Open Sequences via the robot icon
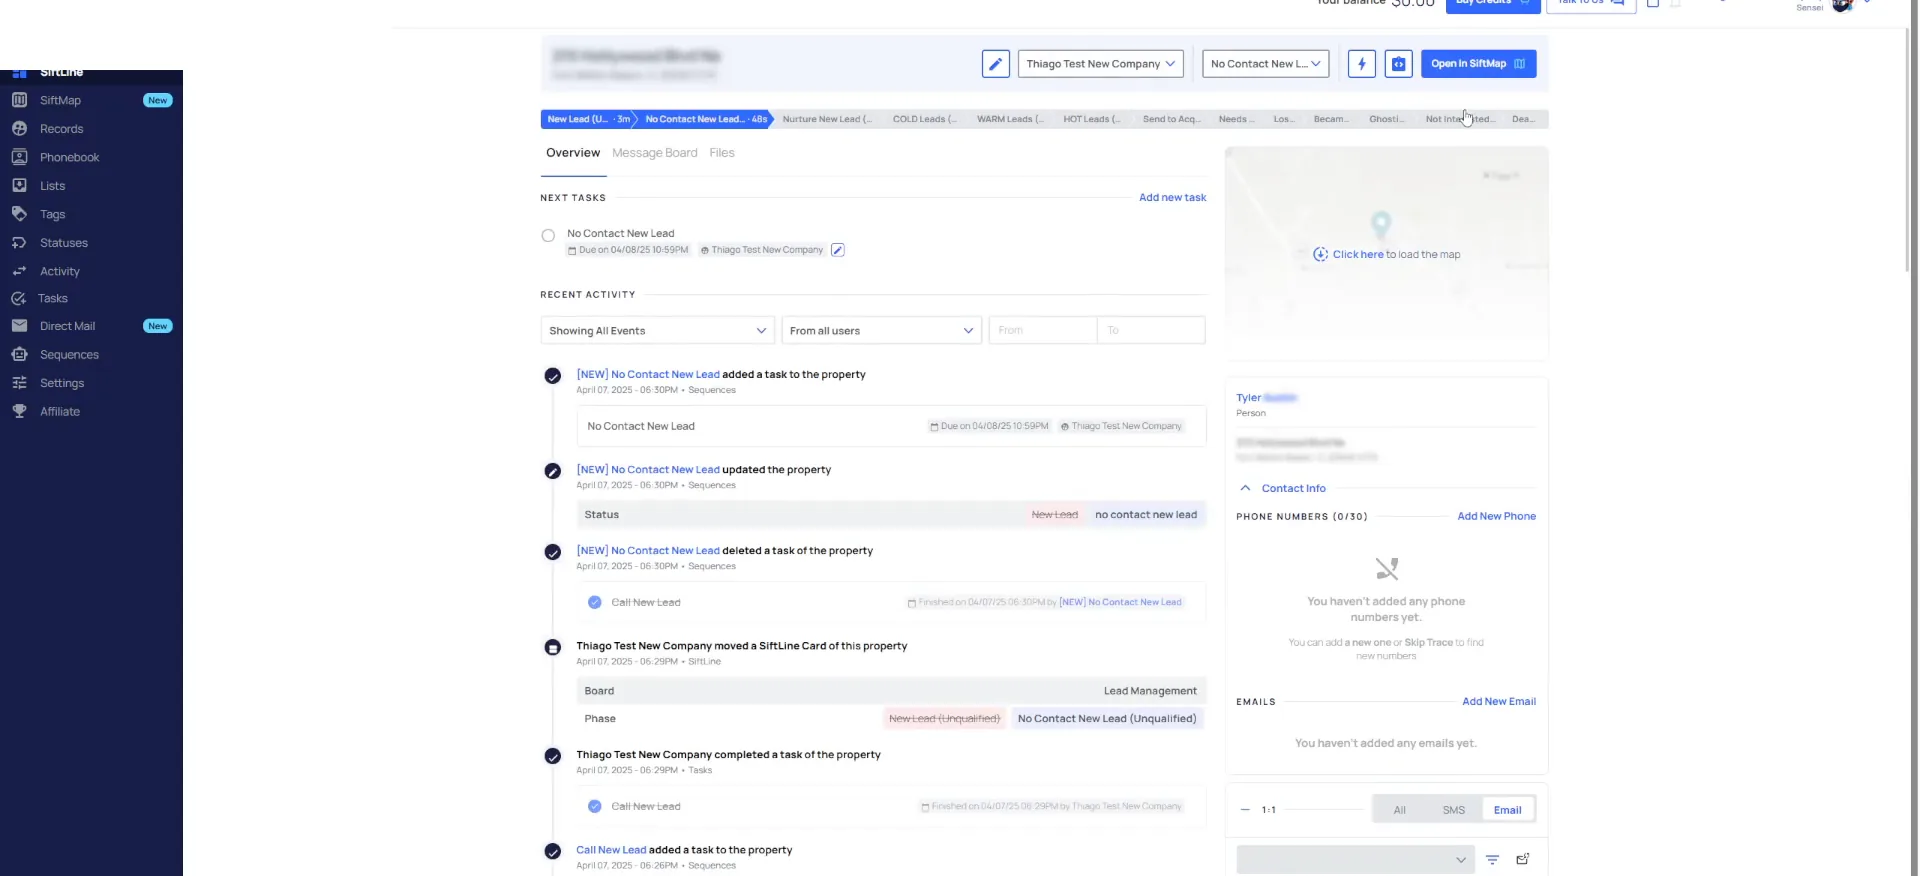This screenshot has height=876, width=1920. pos(19,354)
